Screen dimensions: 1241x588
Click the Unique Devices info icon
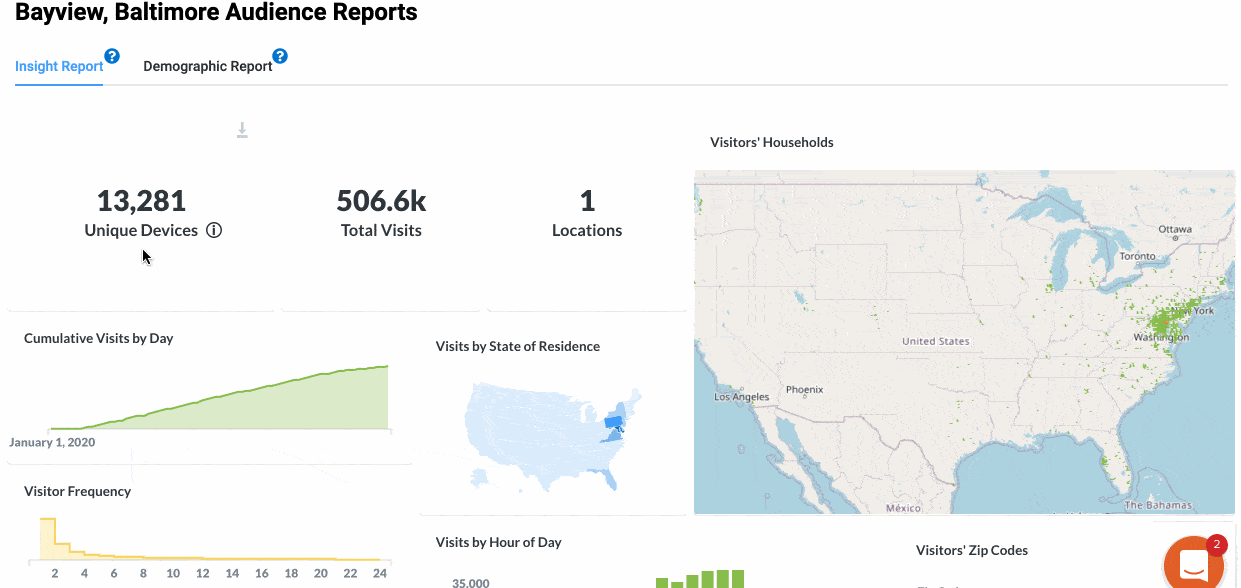pos(214,230)
